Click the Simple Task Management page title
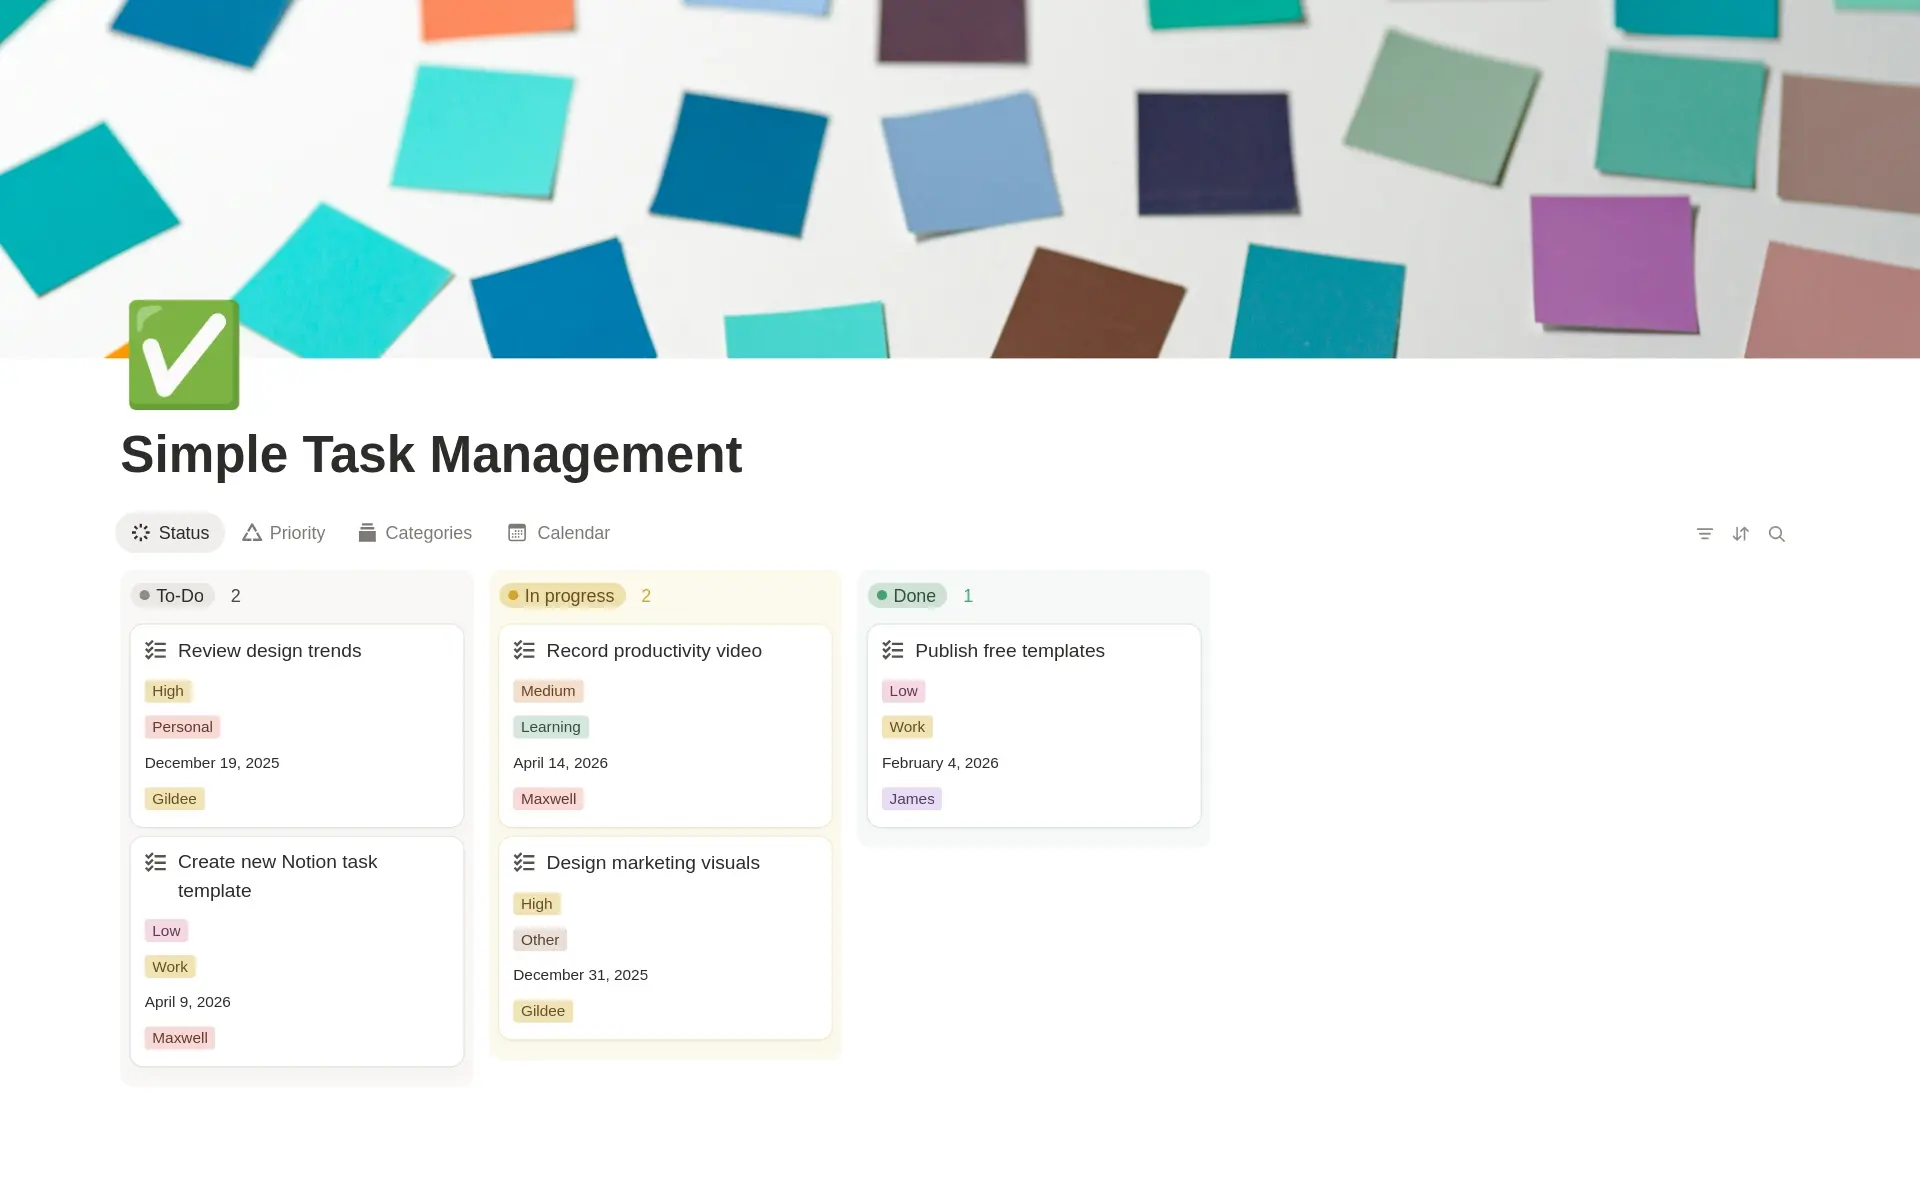 point(431,455)
